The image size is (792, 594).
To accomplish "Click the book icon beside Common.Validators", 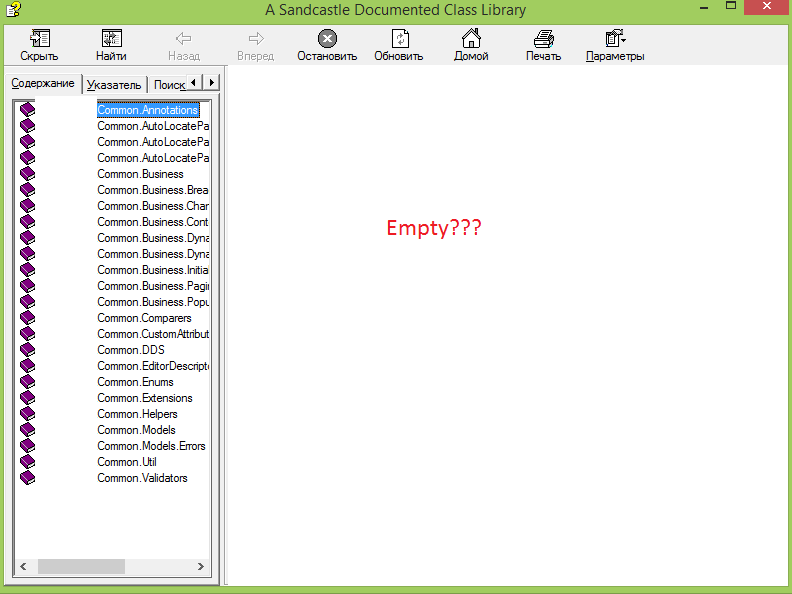I will click(x=27, y=478).
